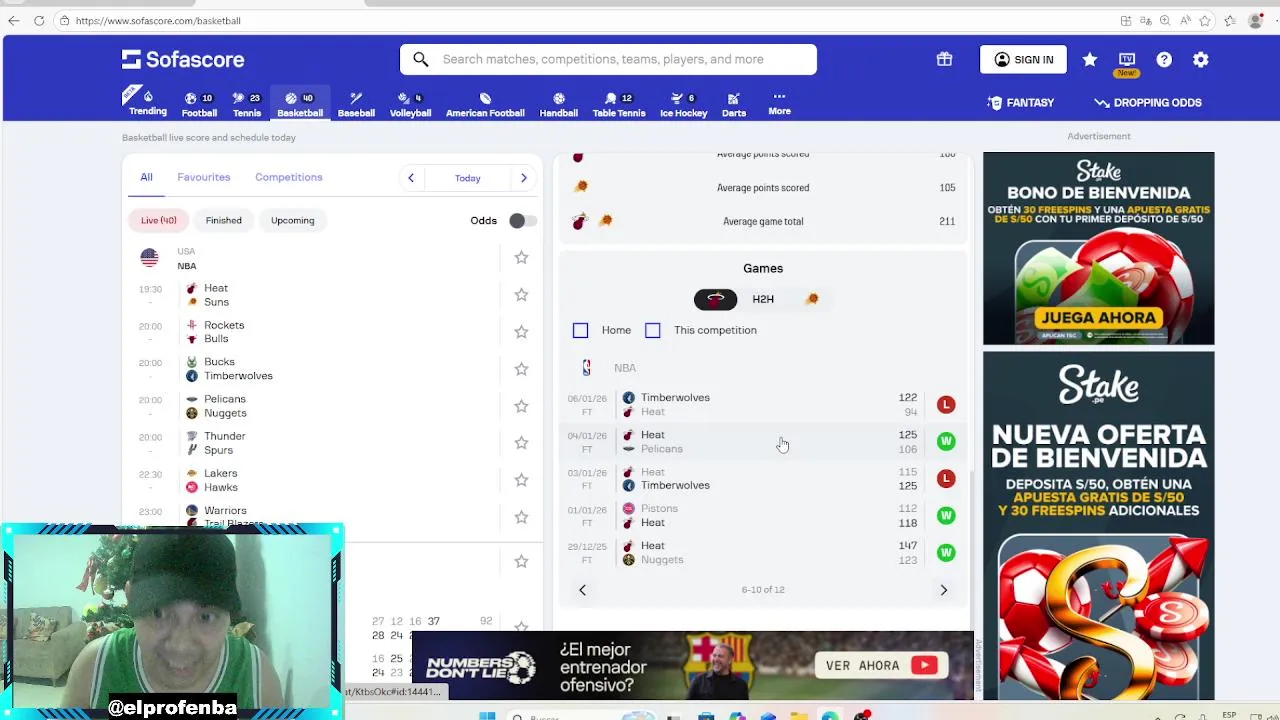Open the American Football tab
Image resolution: width=1280 pixels, height=720 pixels.
(485, 105)
